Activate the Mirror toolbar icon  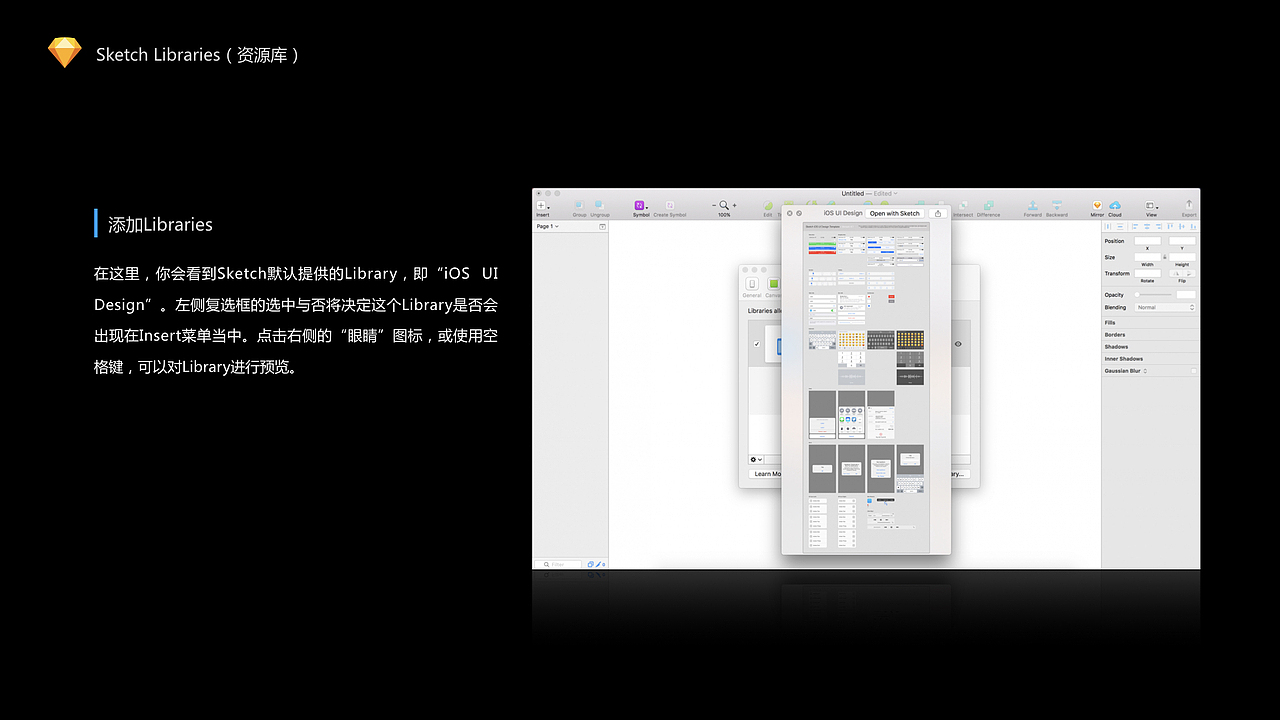point(1097,206)
